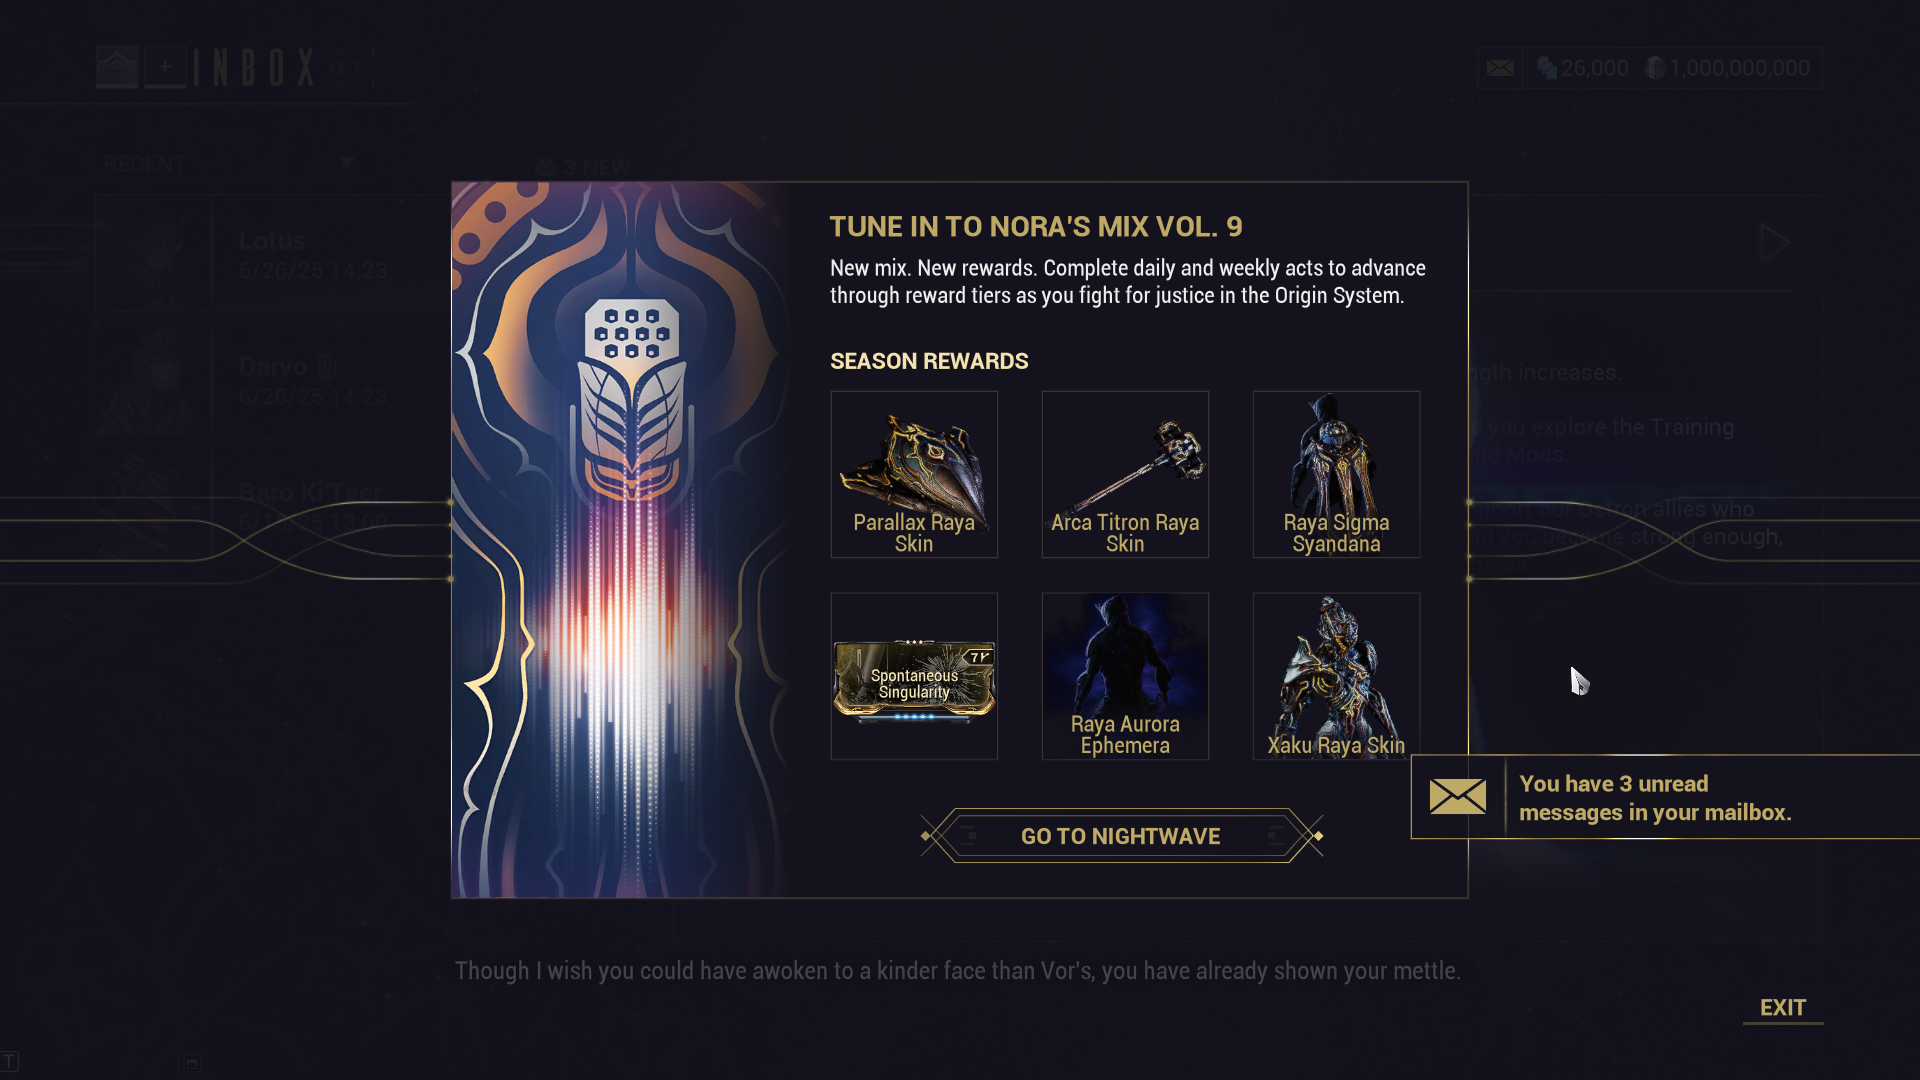
Task: Open the home icon beside Inbox
Action: coord(117,67)
